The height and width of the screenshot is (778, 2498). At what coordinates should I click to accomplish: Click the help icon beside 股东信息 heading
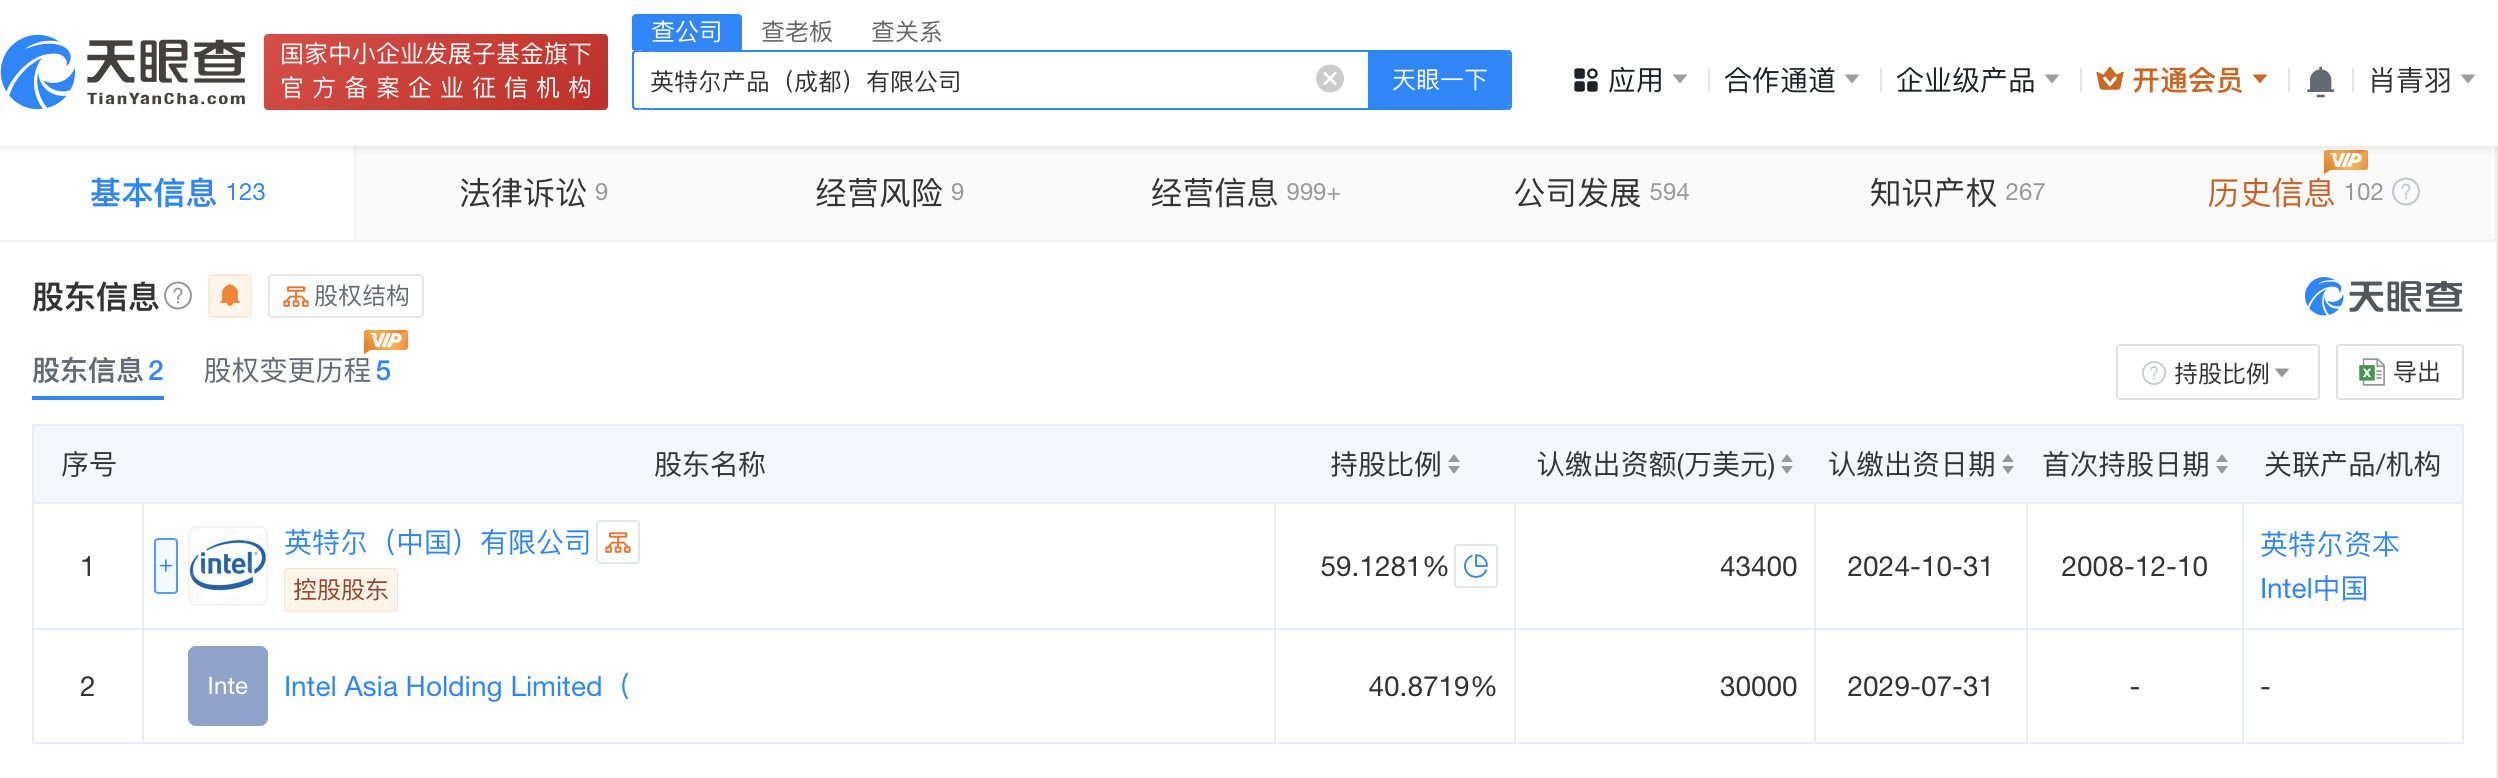coord(178,296)
